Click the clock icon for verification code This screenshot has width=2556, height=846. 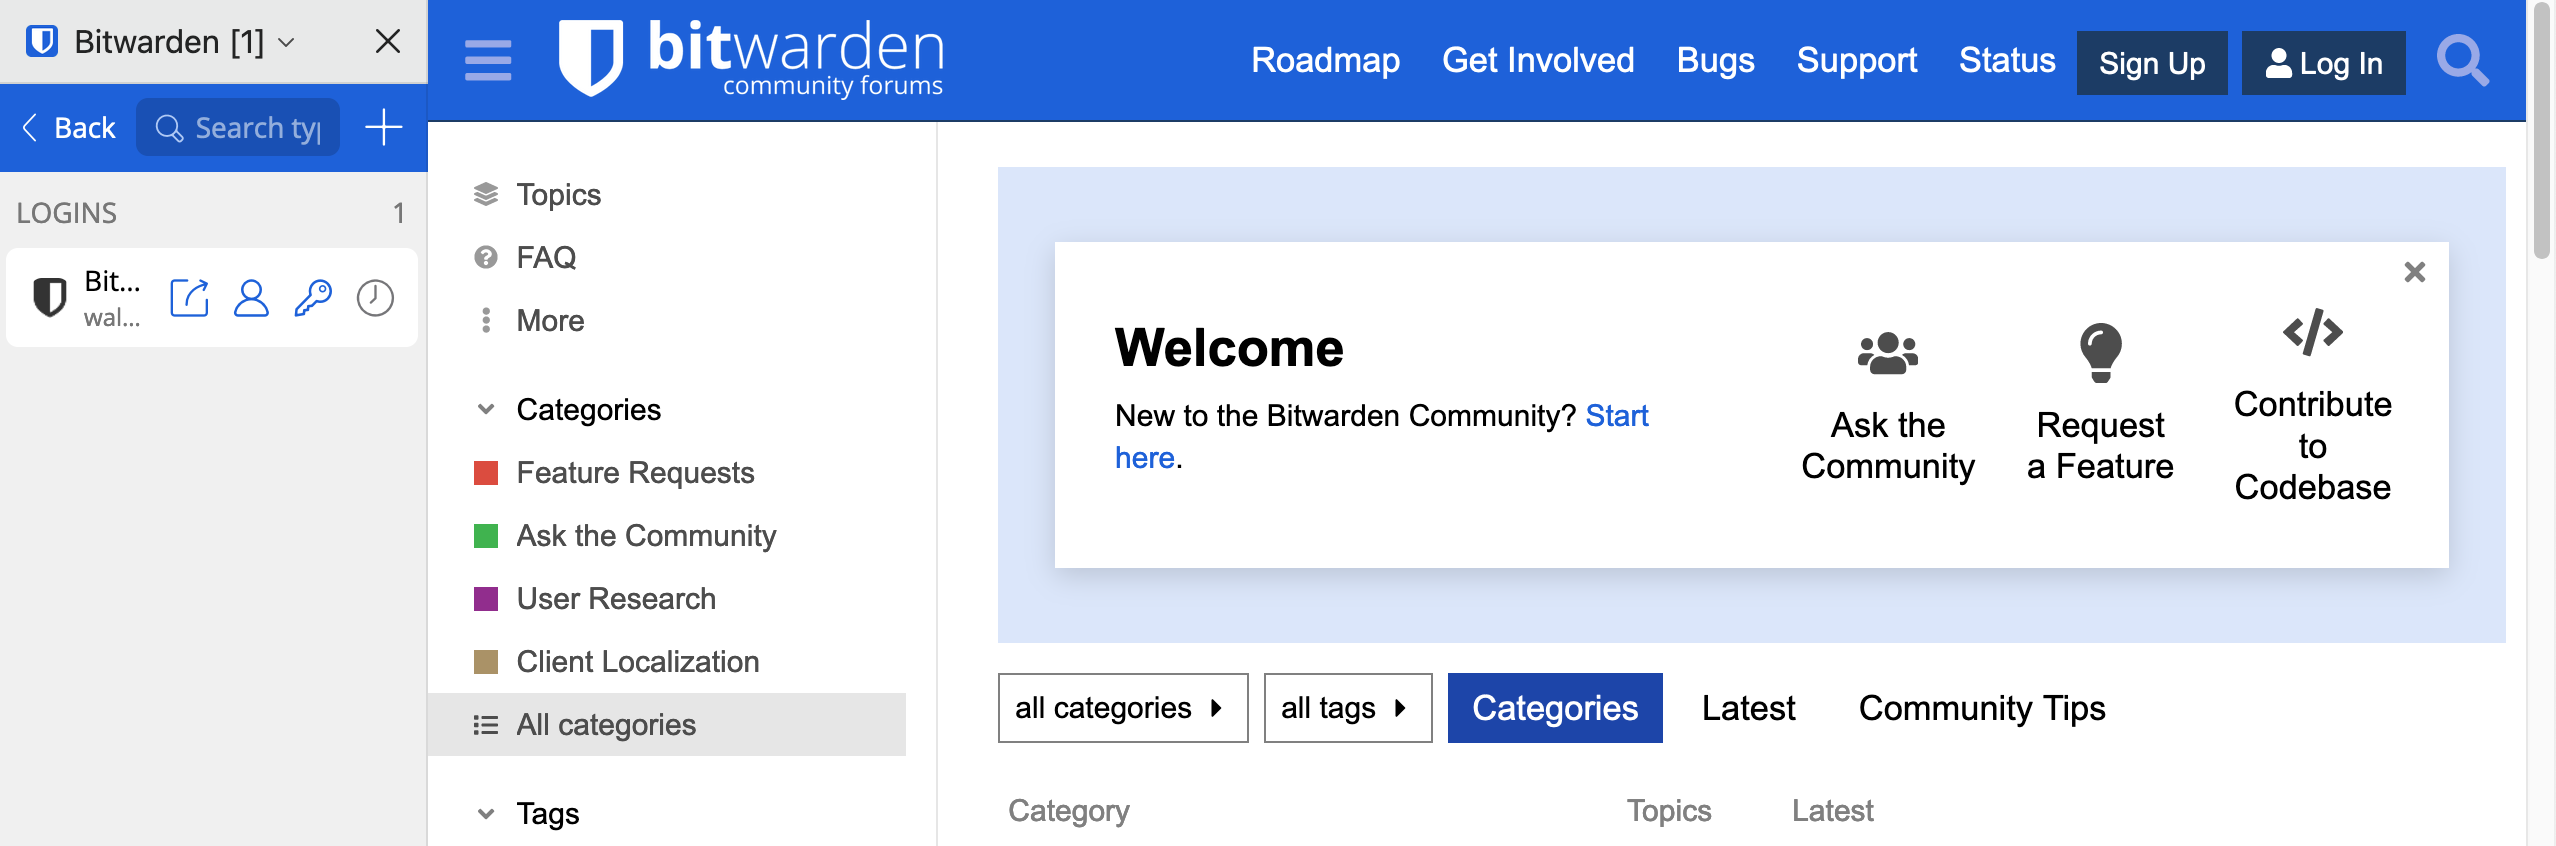375,298
